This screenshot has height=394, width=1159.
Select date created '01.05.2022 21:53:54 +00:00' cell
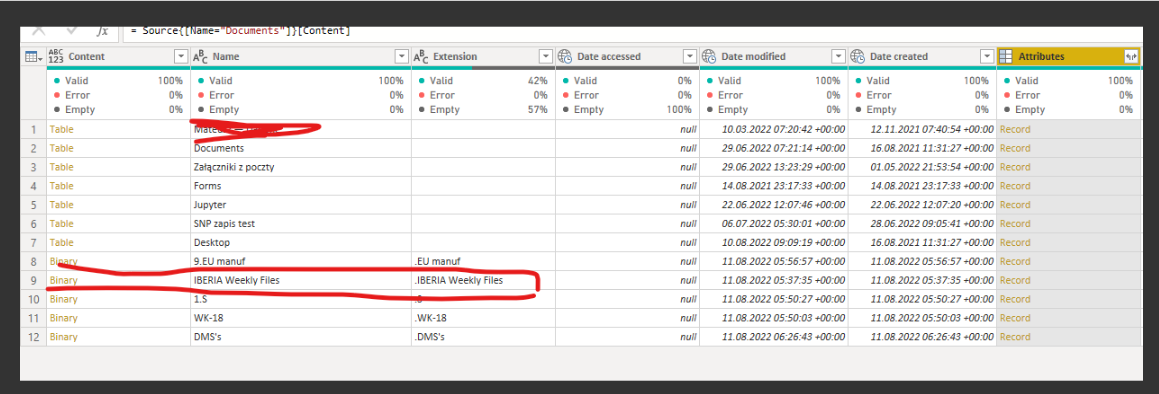922,167
